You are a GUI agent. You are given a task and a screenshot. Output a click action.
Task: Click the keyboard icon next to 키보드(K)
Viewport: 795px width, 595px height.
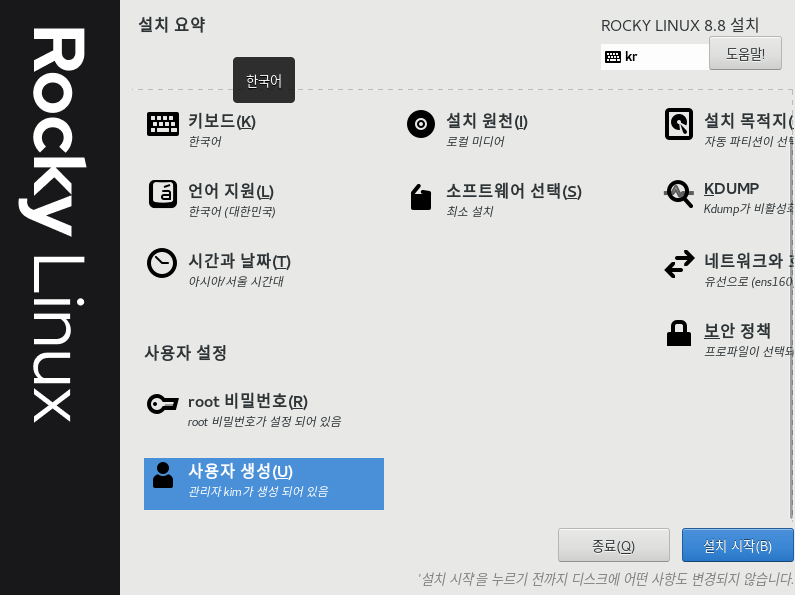[x=163, y=124]
